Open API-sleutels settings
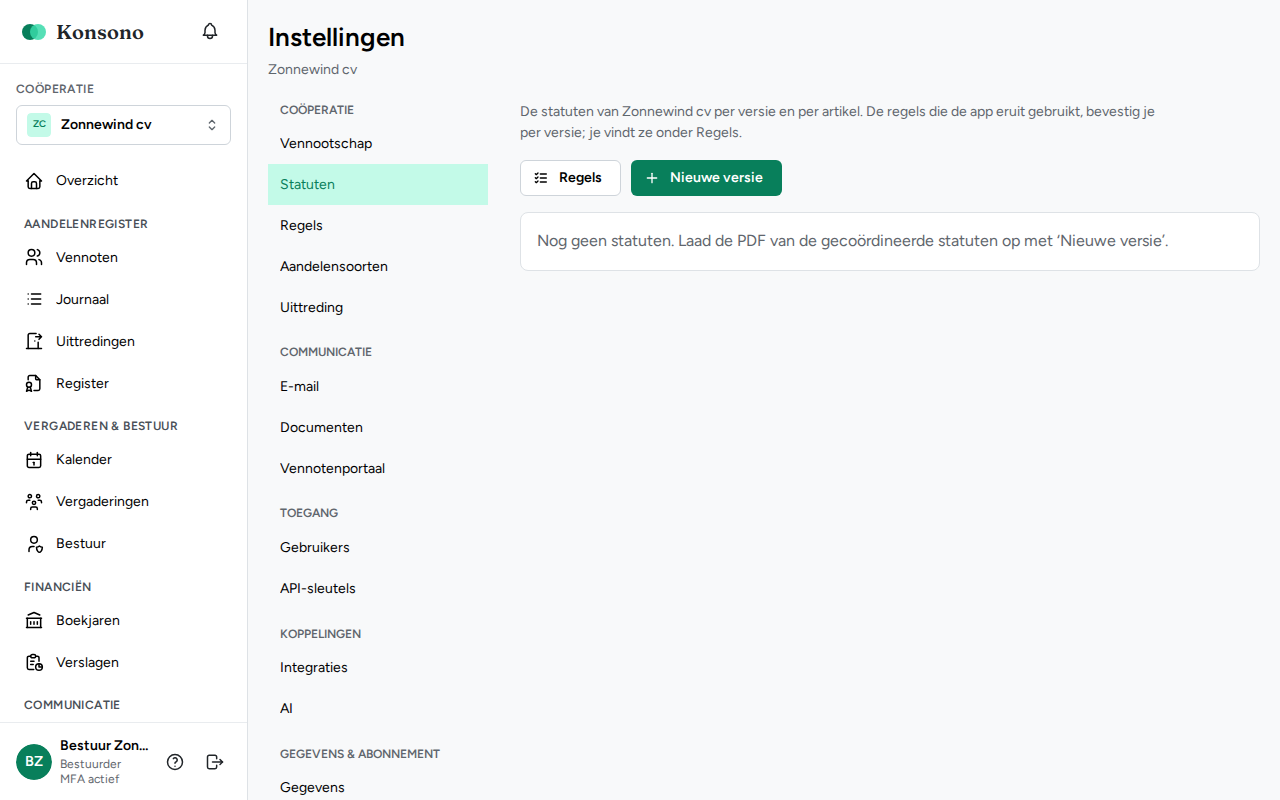 point(378,589)
